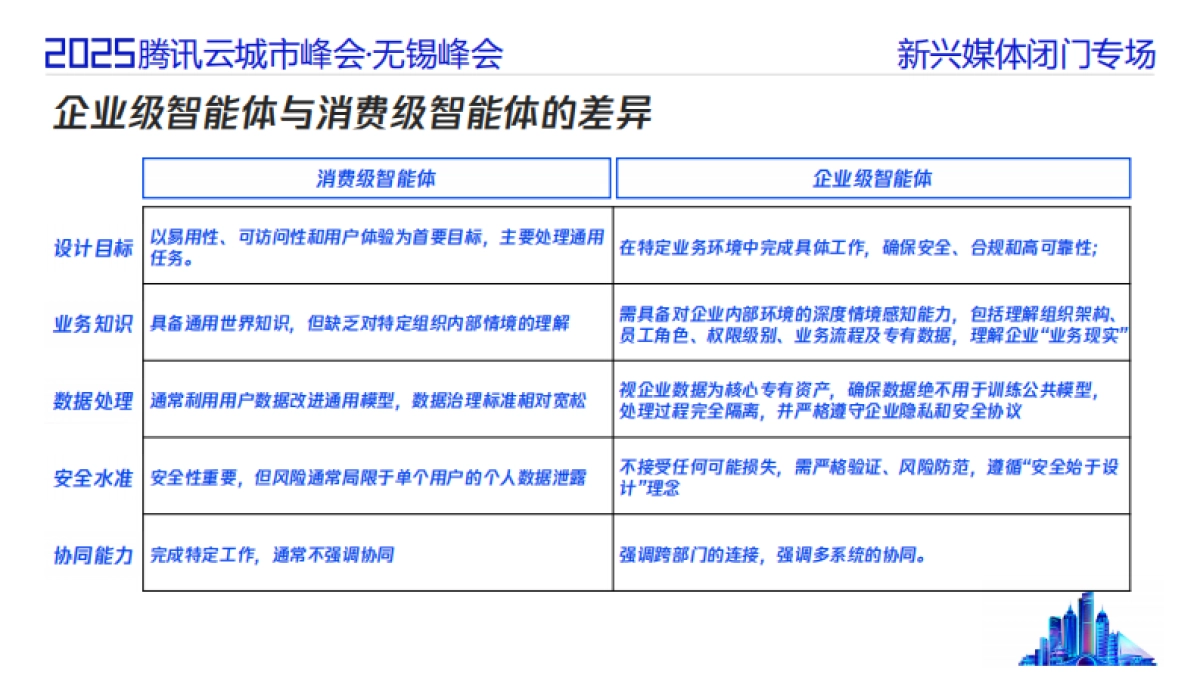1200x675 pixels.
Task: Select the cell about 数据治理标准相对宽松
Action: (x=378, y=398)
